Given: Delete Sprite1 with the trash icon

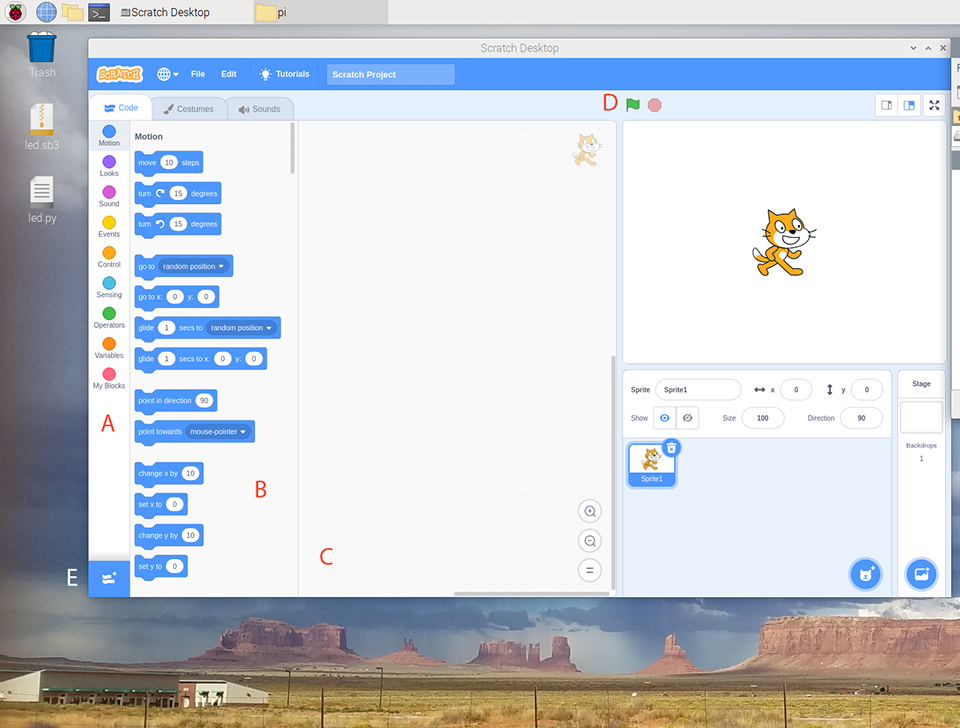Looking at the screenshot, I should tap(672, 448).
